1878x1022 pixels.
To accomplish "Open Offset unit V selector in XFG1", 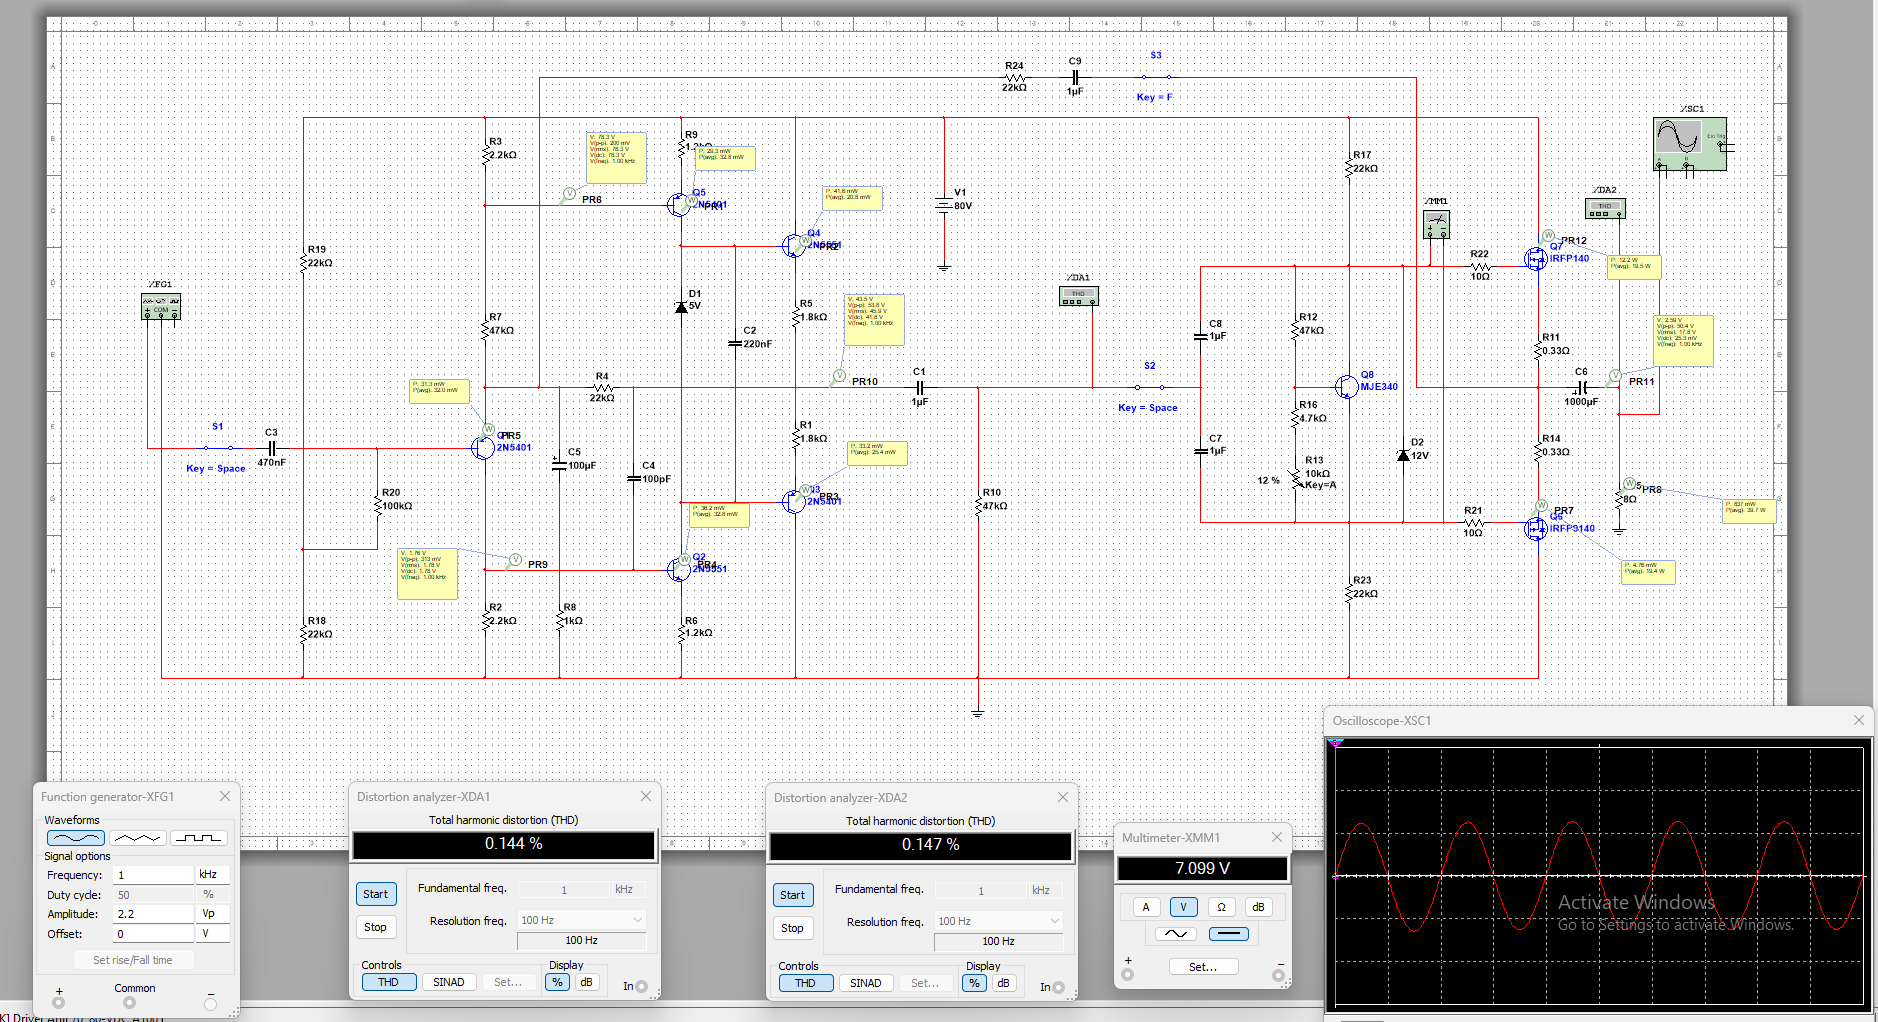I will (x=213, y=933).
